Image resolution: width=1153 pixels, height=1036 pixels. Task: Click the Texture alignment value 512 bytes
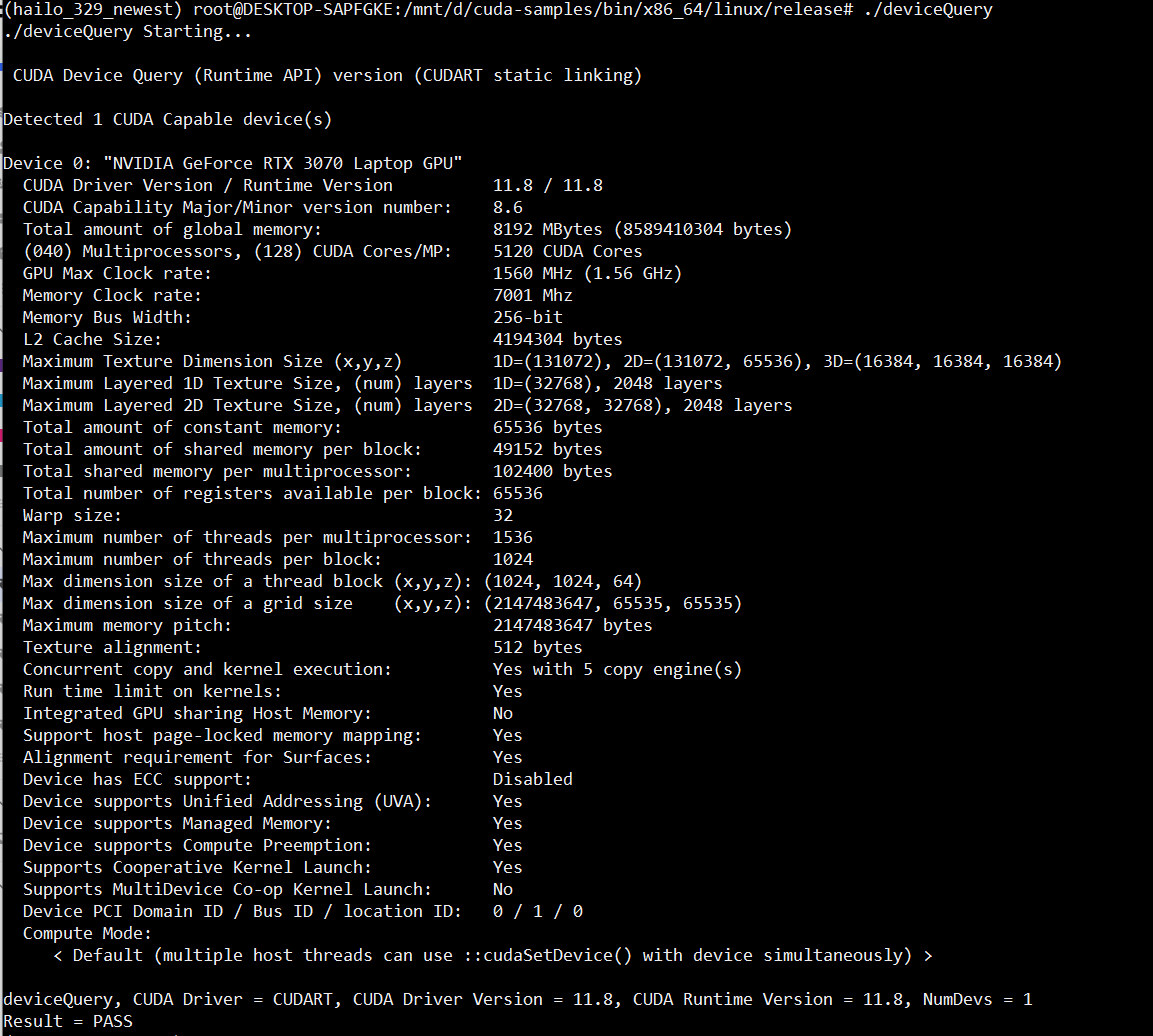[x=537, y=647]
